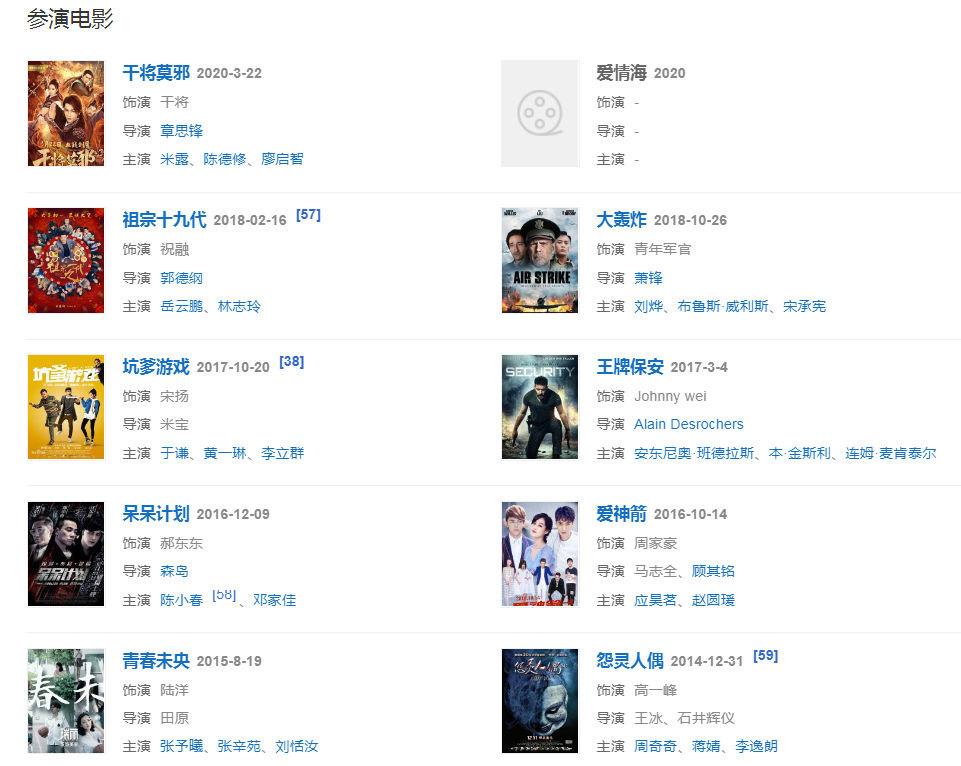The image size is (961, 766).
Task: Click the 怨灵人偶 movie poster
Action: (x=540, y=701)
